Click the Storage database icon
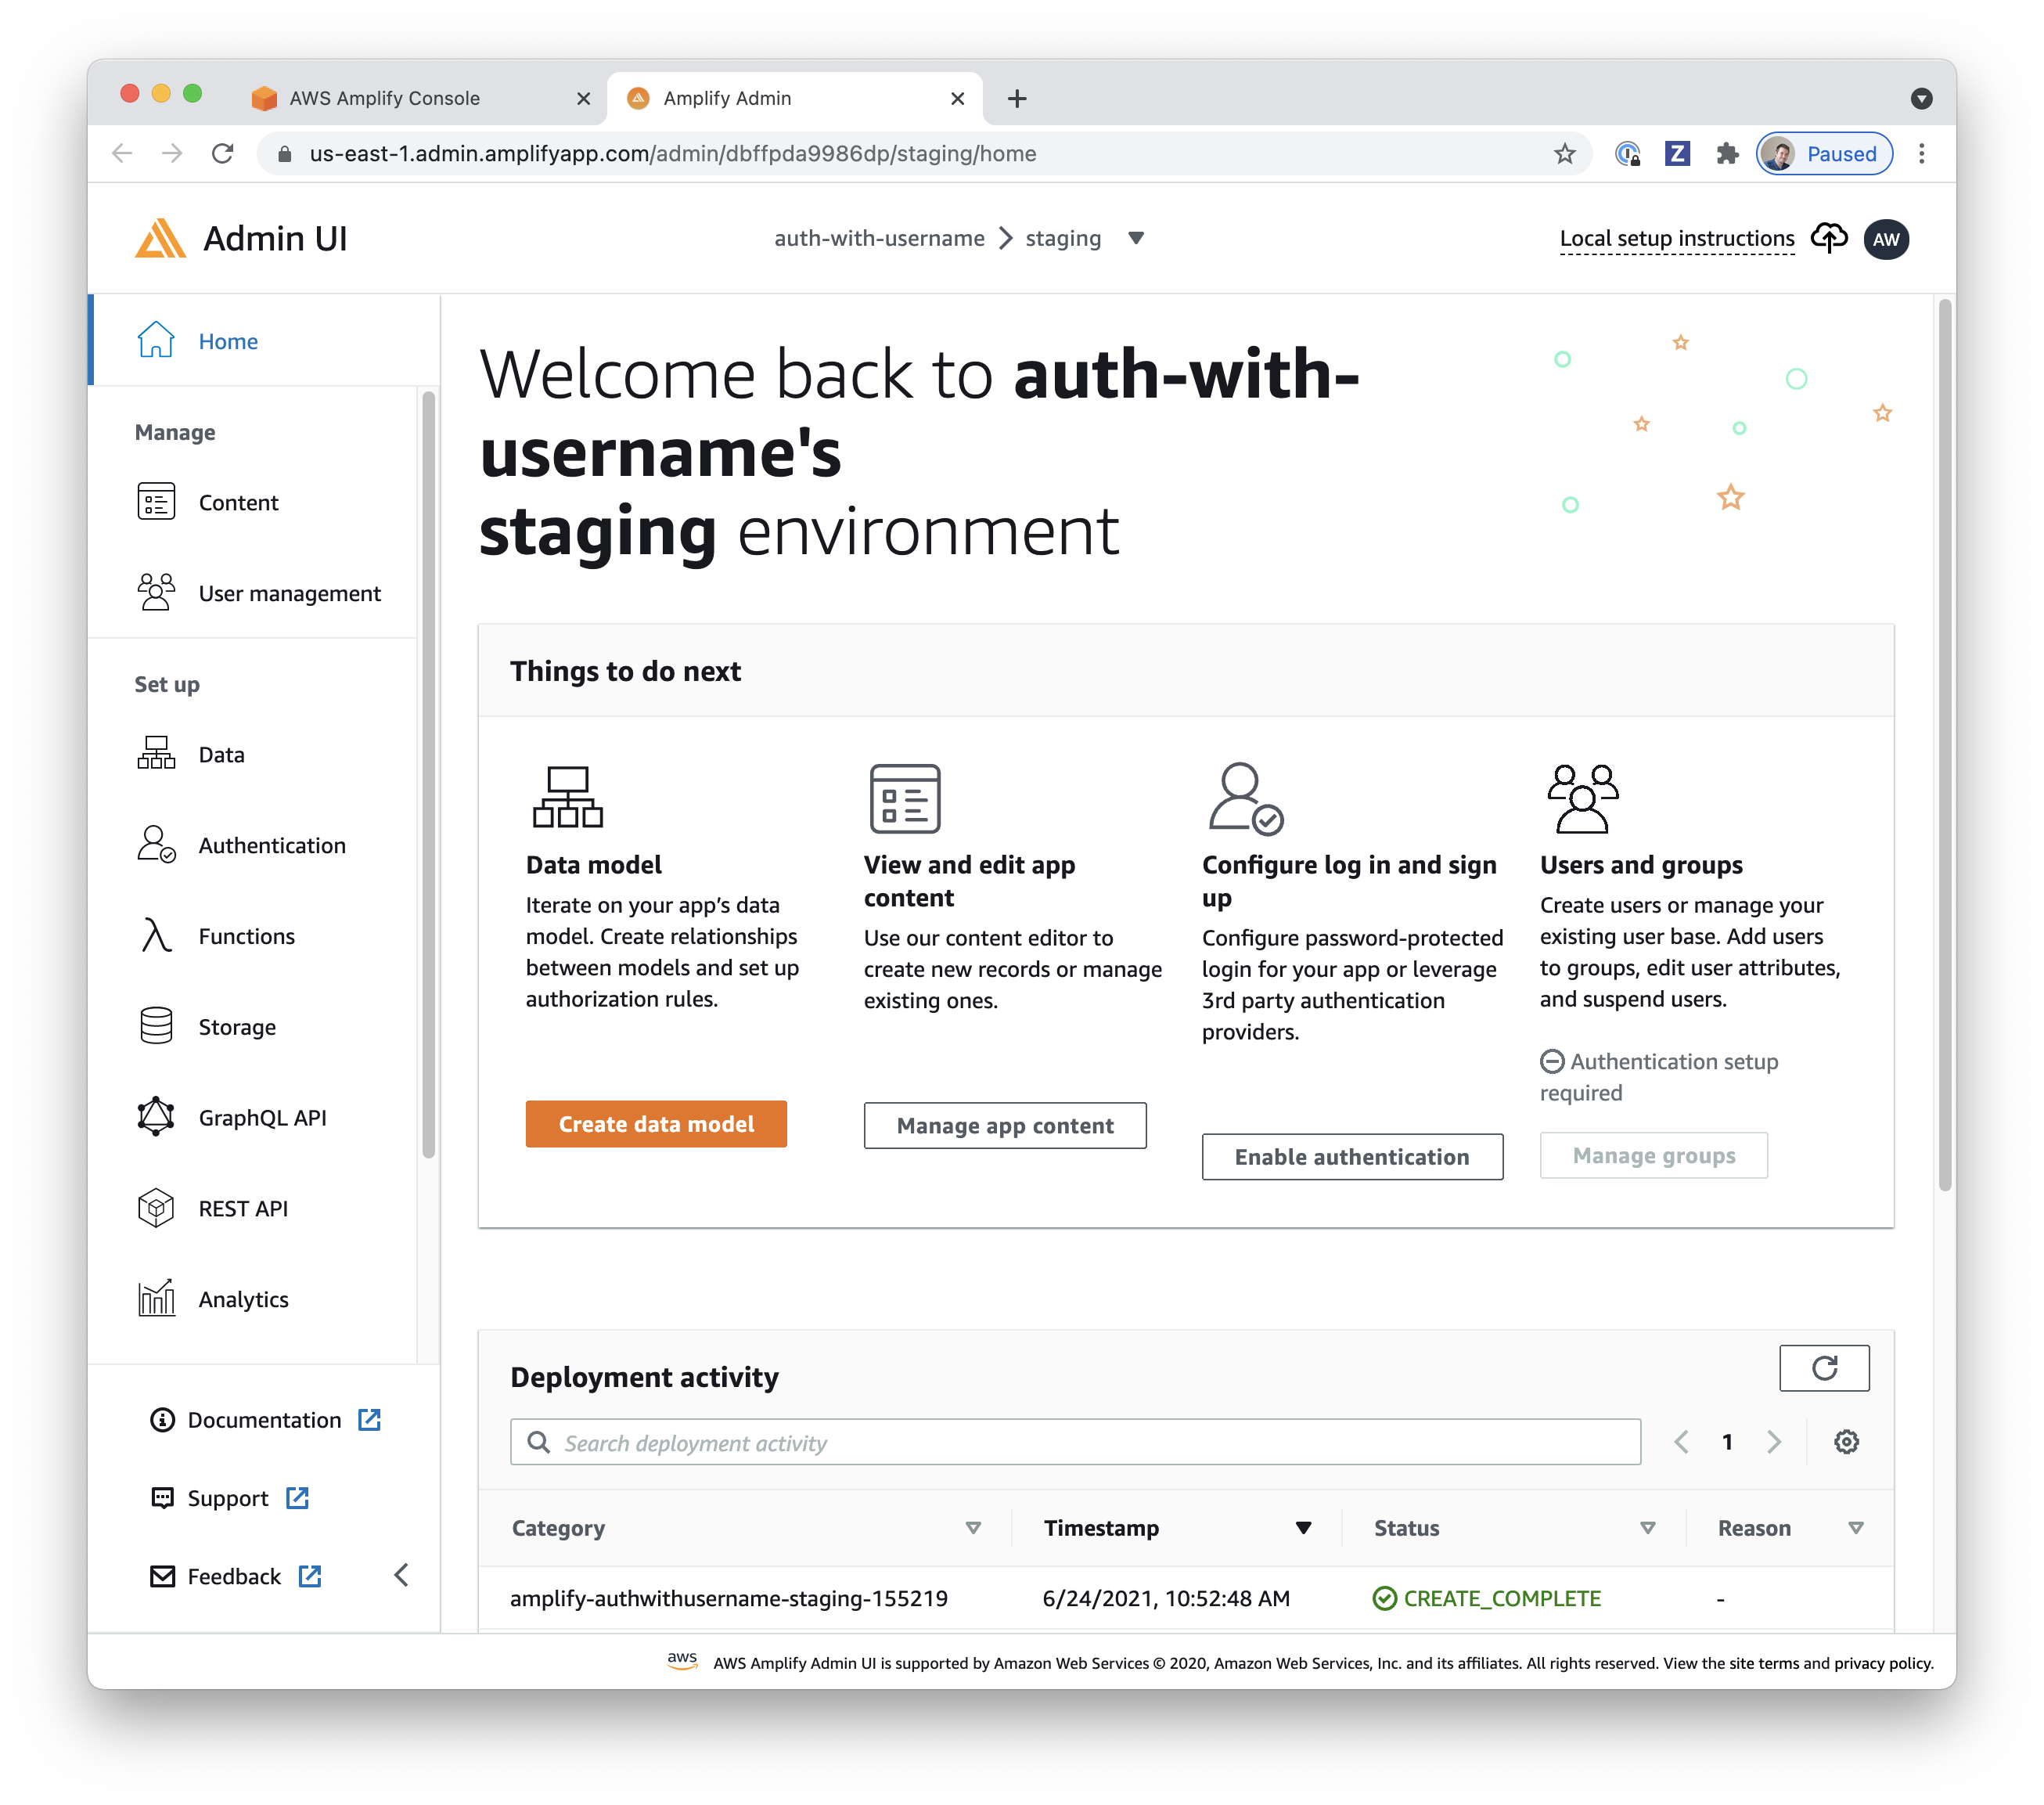Image resolution: width=2044 pixels, height=1805 pixels. point(156,1027)
